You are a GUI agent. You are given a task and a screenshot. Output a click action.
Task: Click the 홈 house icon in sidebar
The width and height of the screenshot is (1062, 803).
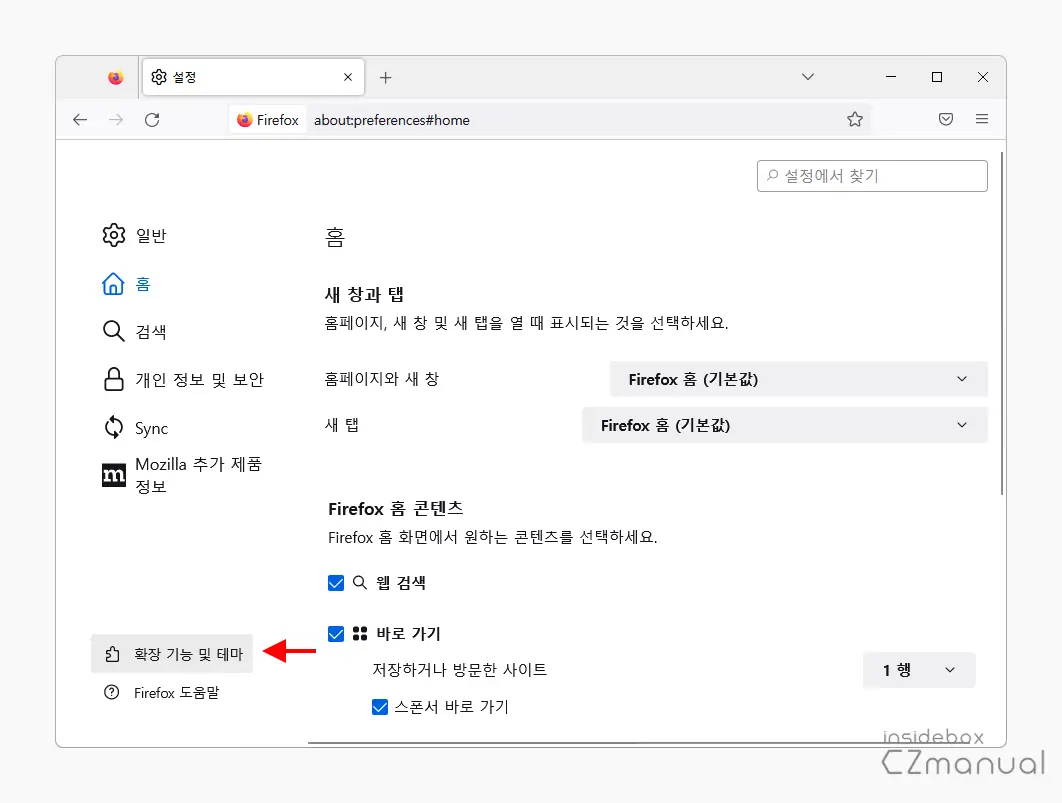[x=113, y=284]
